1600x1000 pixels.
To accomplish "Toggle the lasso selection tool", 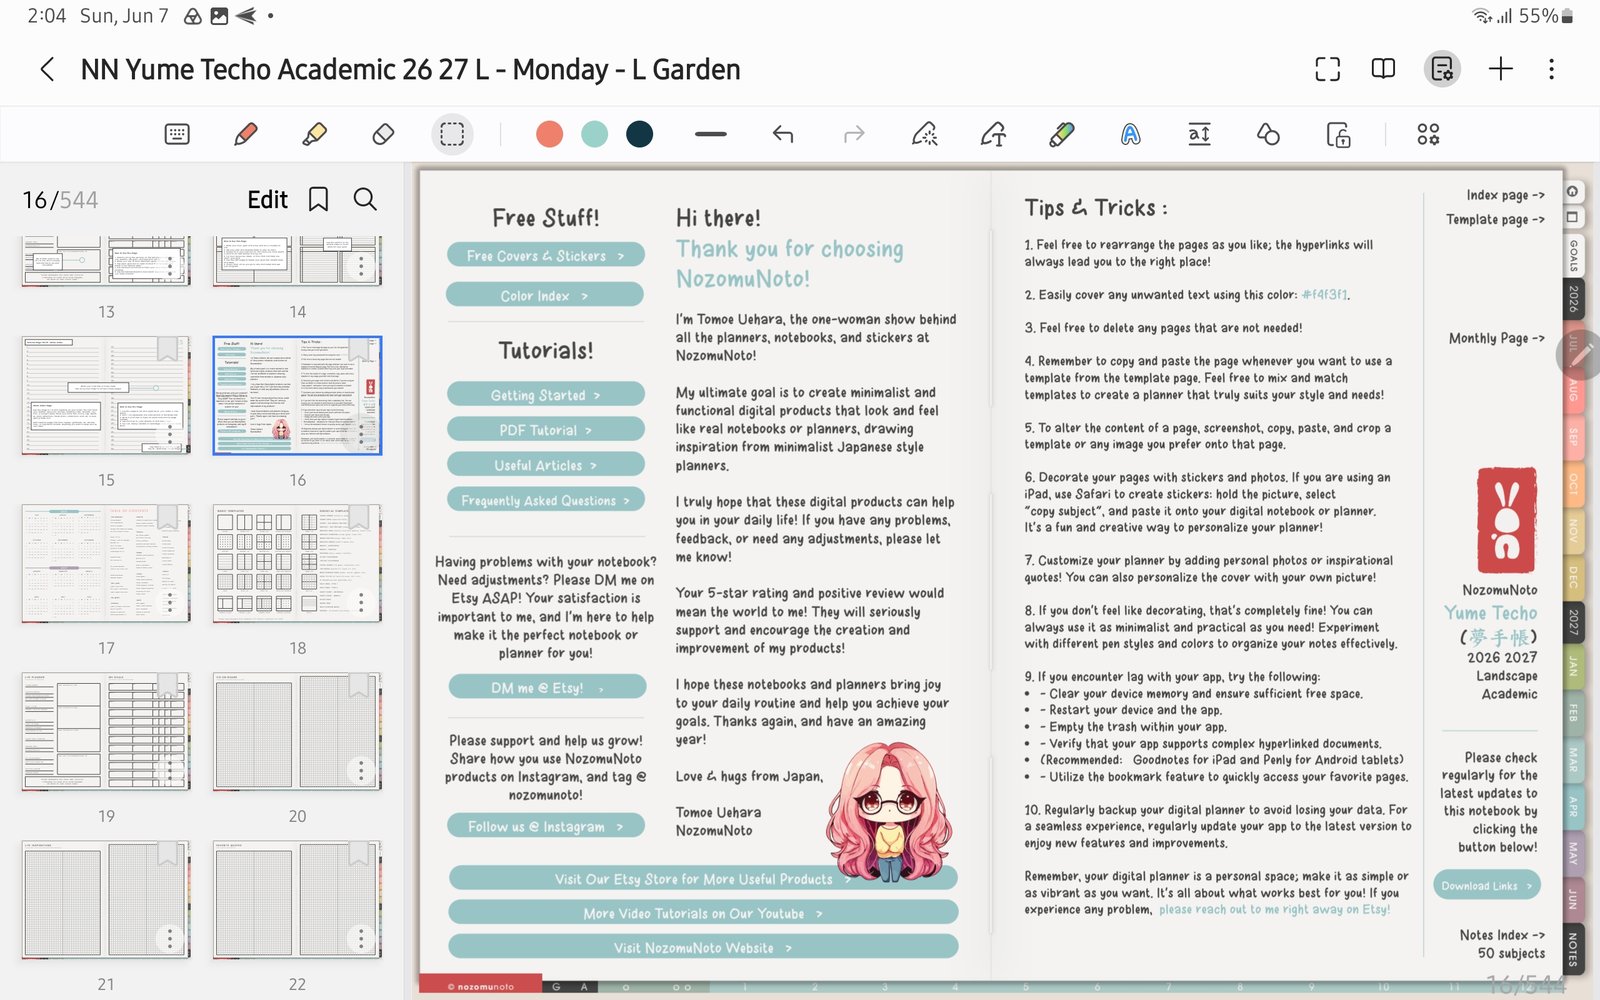I will [x=452, y=134].
